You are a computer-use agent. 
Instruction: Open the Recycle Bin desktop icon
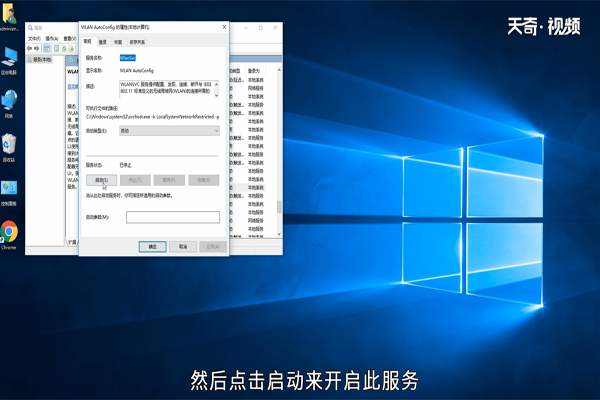click(9, 147)
